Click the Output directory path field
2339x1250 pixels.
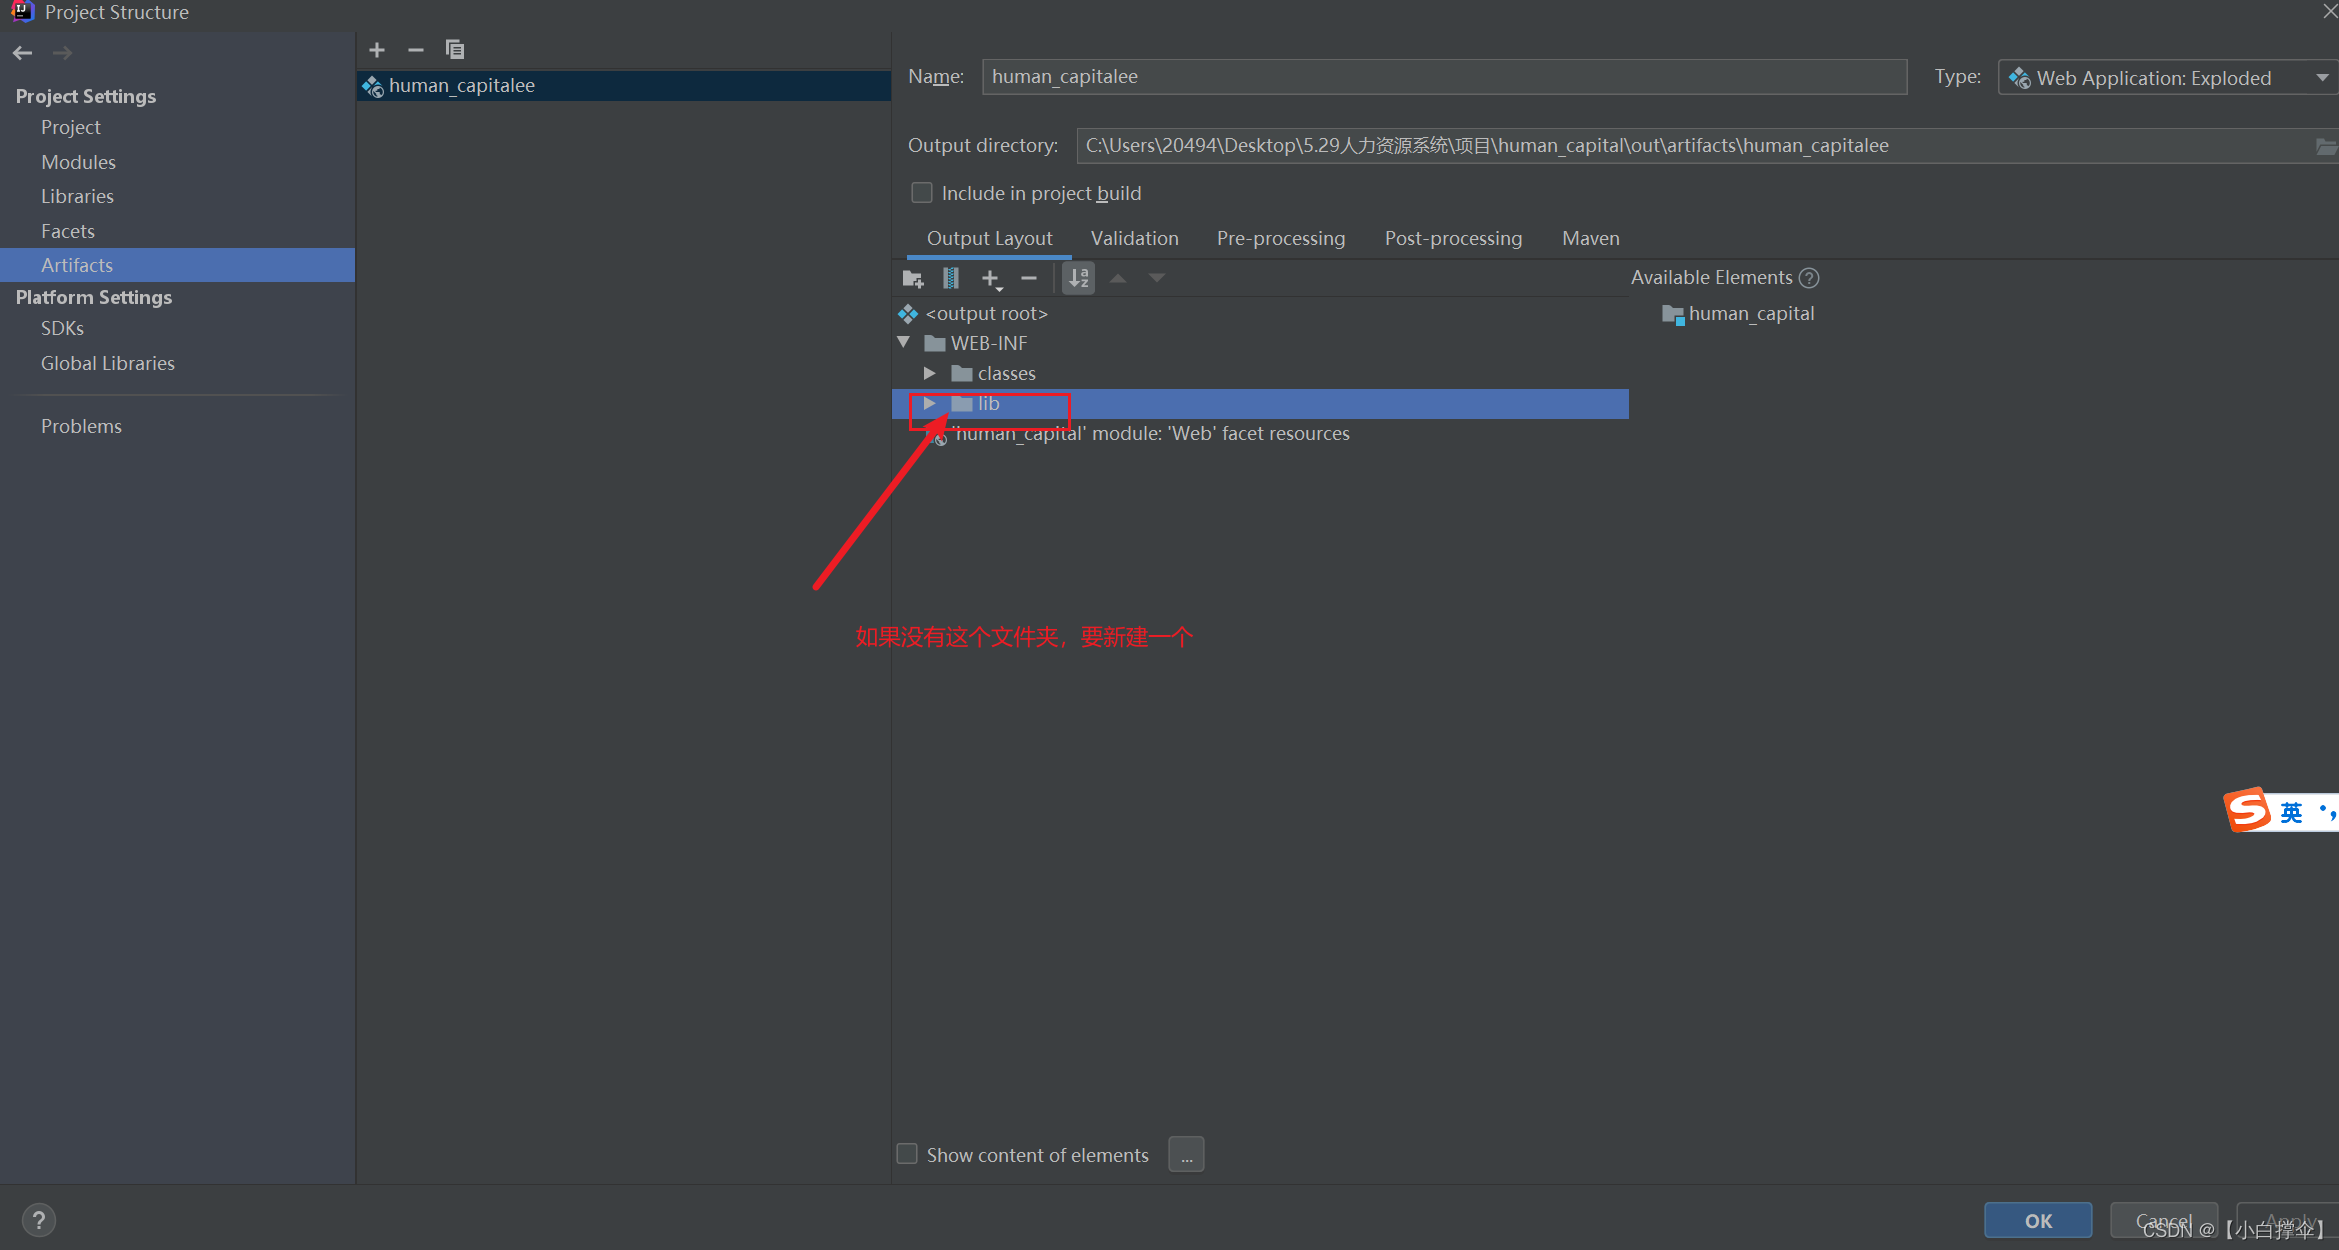[x=1695, y=146]
